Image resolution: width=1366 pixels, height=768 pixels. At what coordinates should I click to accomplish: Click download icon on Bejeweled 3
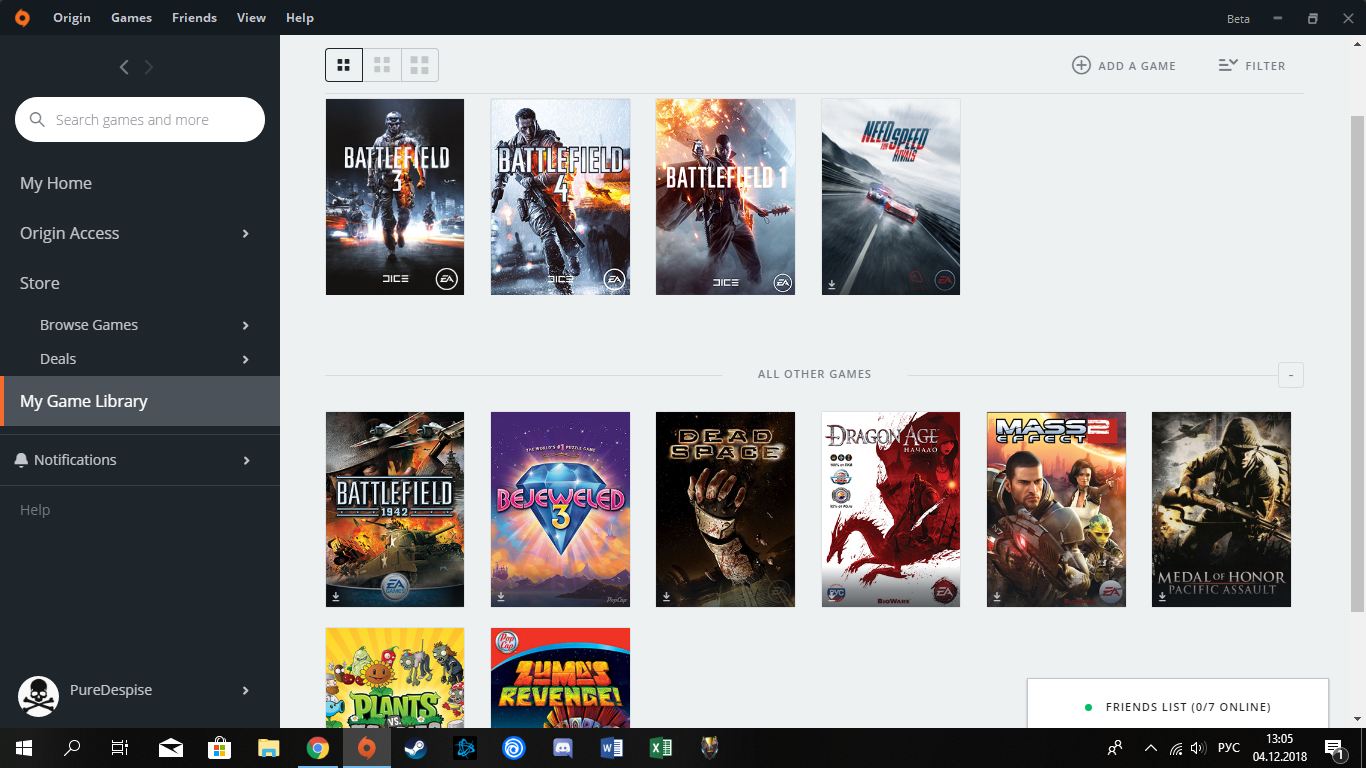(501, 597)
